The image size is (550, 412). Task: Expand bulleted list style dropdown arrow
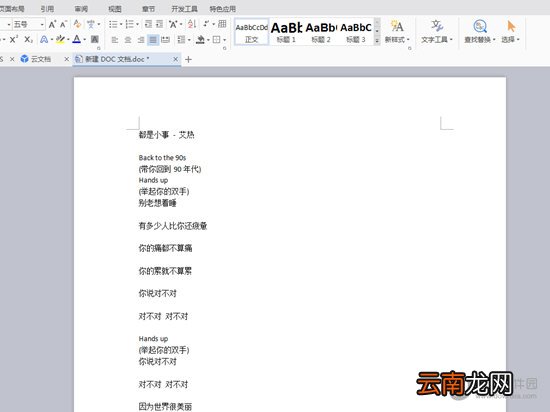click(121, 25)
